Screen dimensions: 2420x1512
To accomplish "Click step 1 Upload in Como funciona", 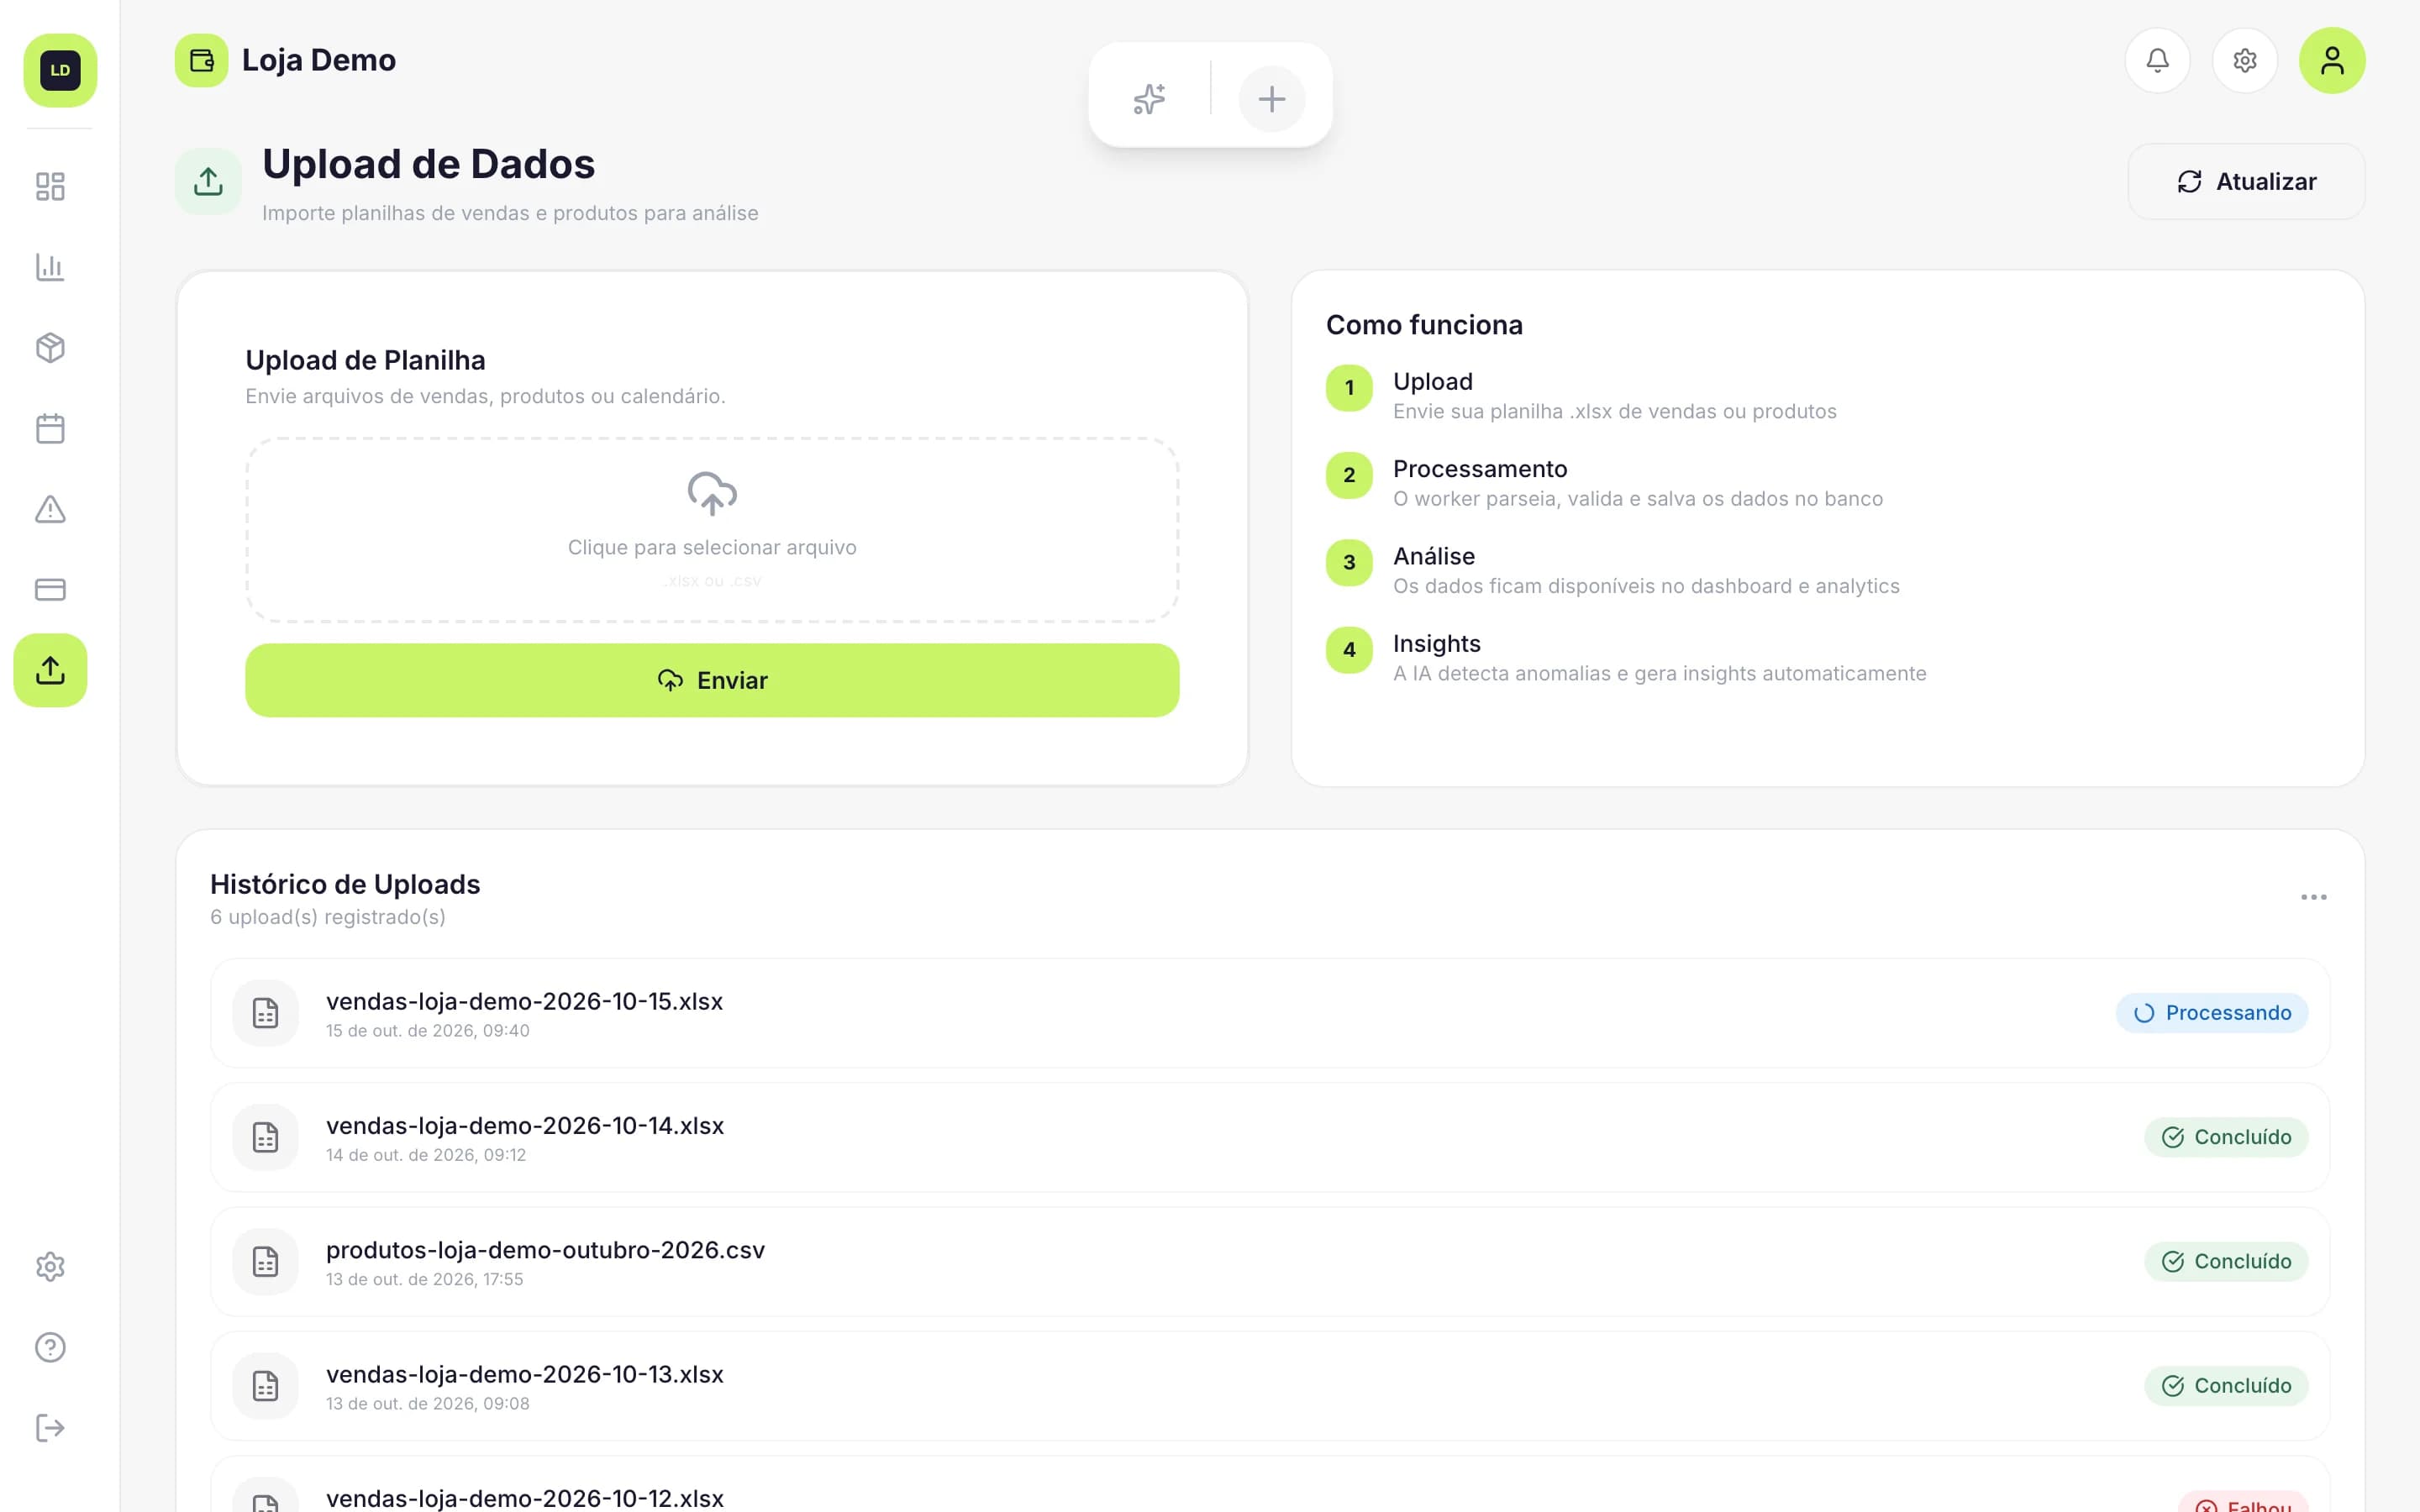I will pos(1433,381).
